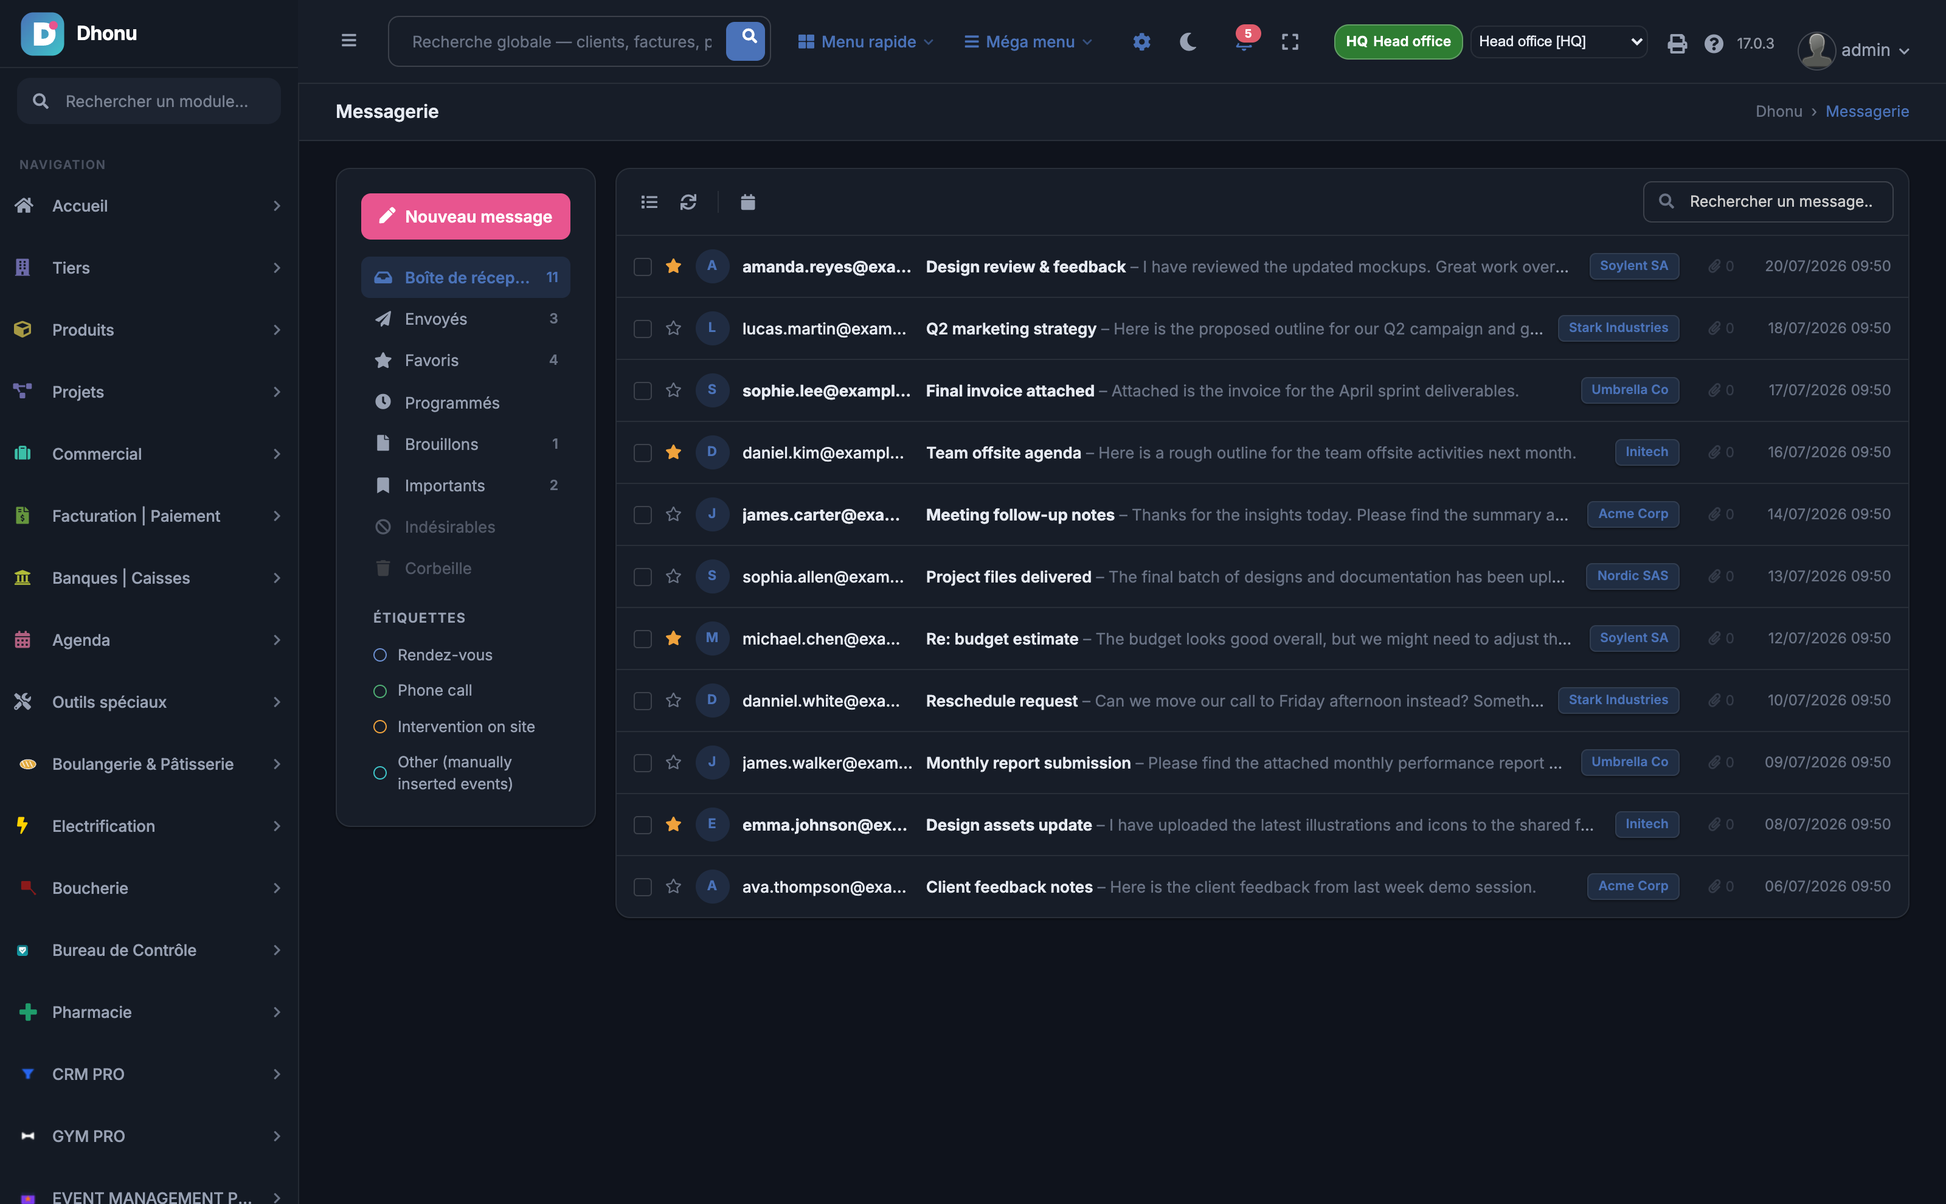Check the emma.johnson message checkbox

[x=642, y=825]
